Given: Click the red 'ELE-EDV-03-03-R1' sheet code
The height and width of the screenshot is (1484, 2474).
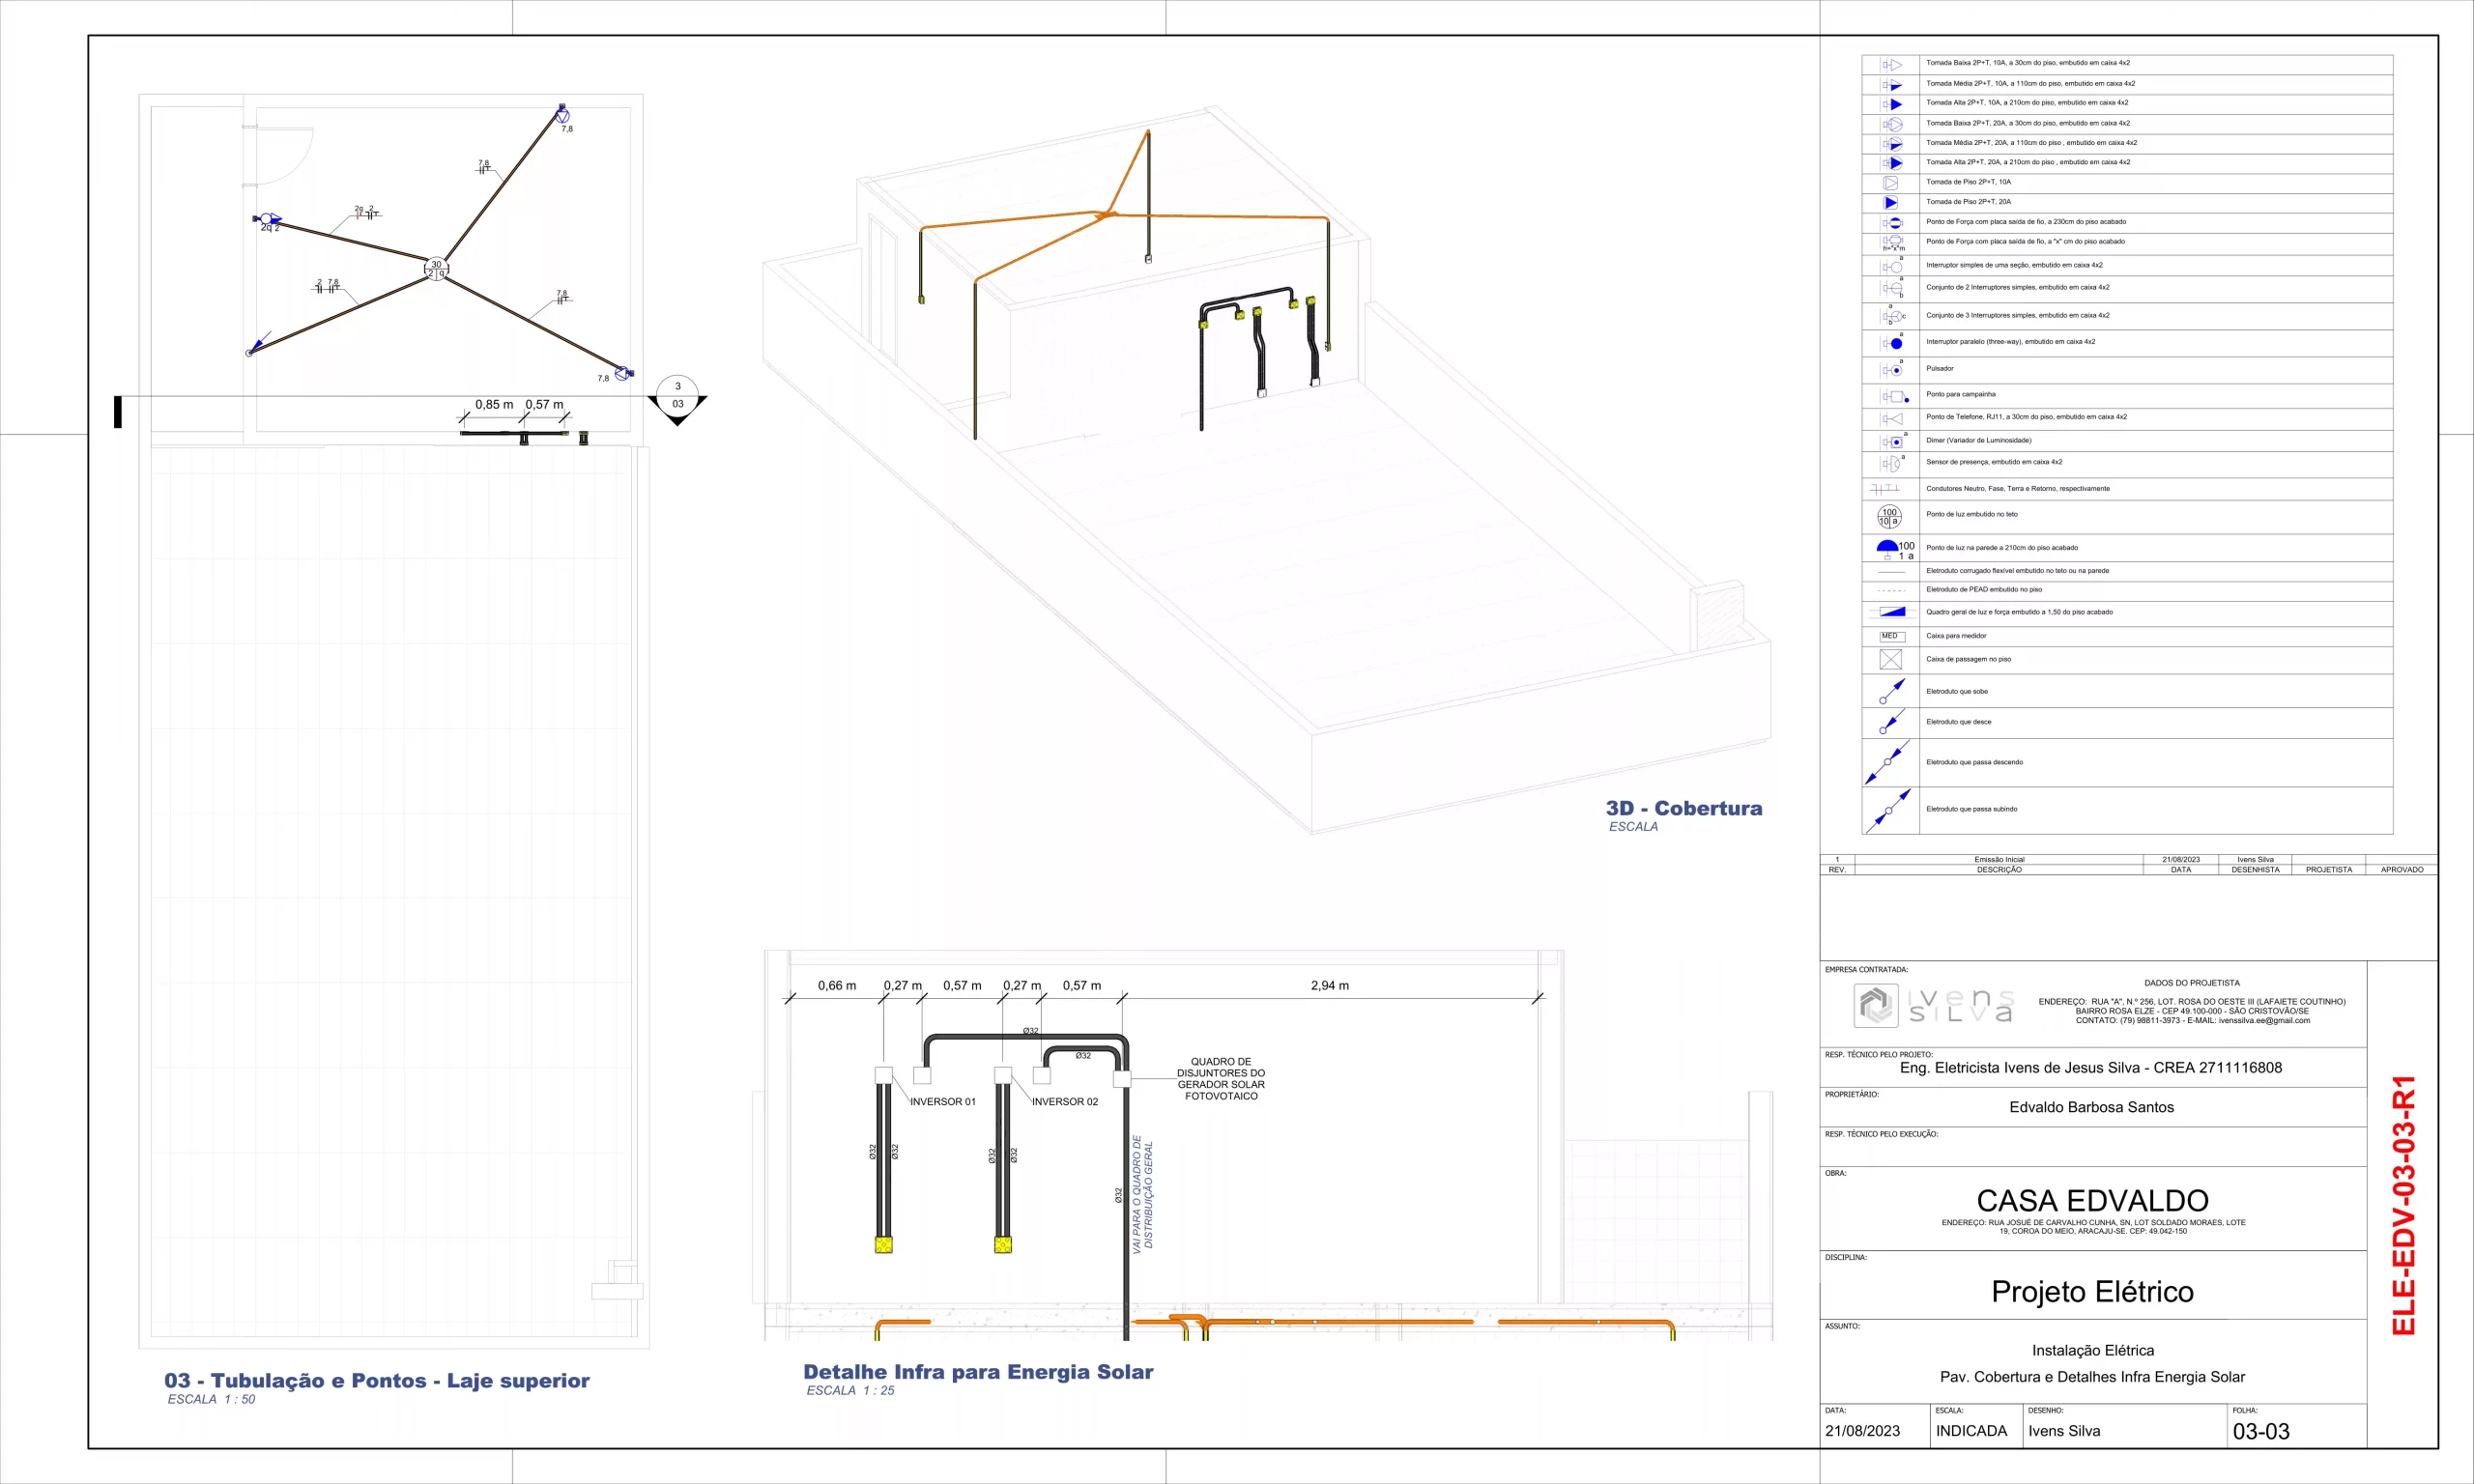Looking at the screenshot, I should [2404, 1205].
